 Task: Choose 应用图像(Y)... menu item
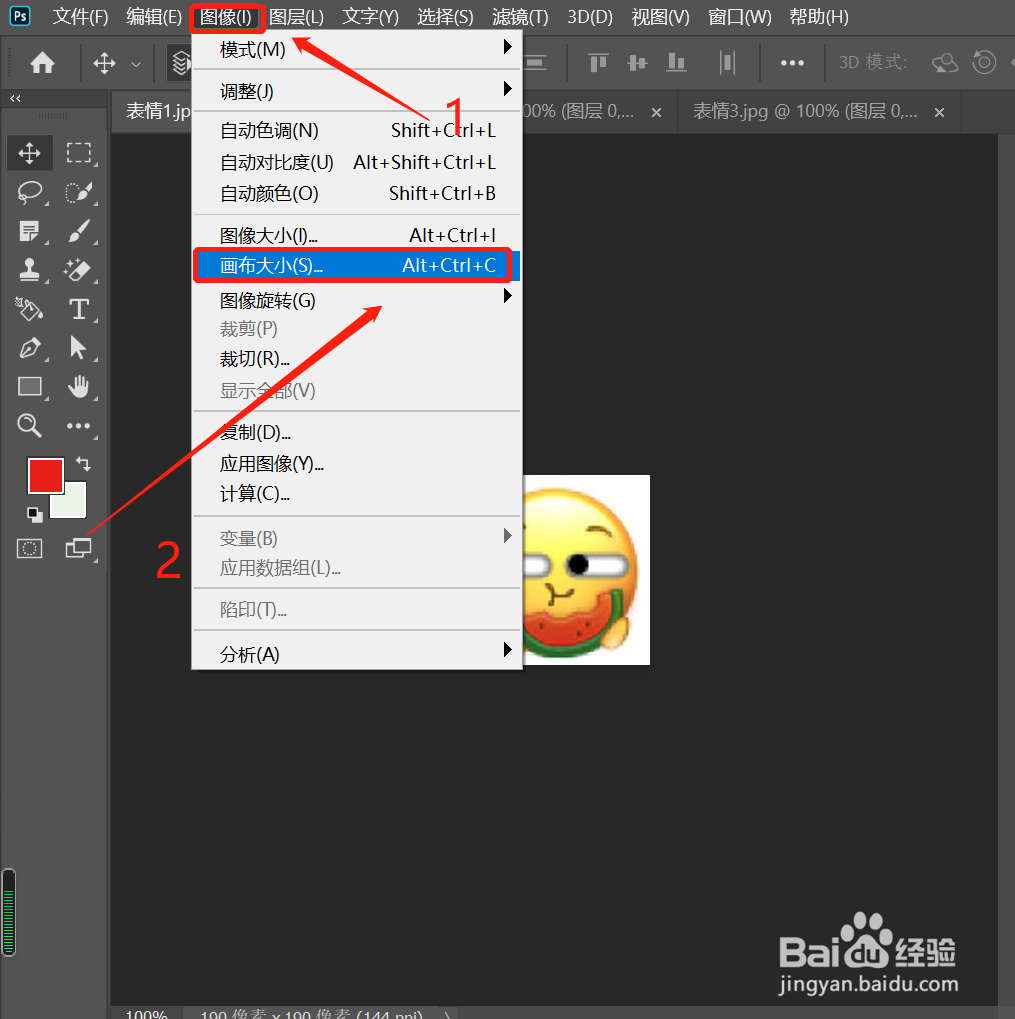point(357,463)
